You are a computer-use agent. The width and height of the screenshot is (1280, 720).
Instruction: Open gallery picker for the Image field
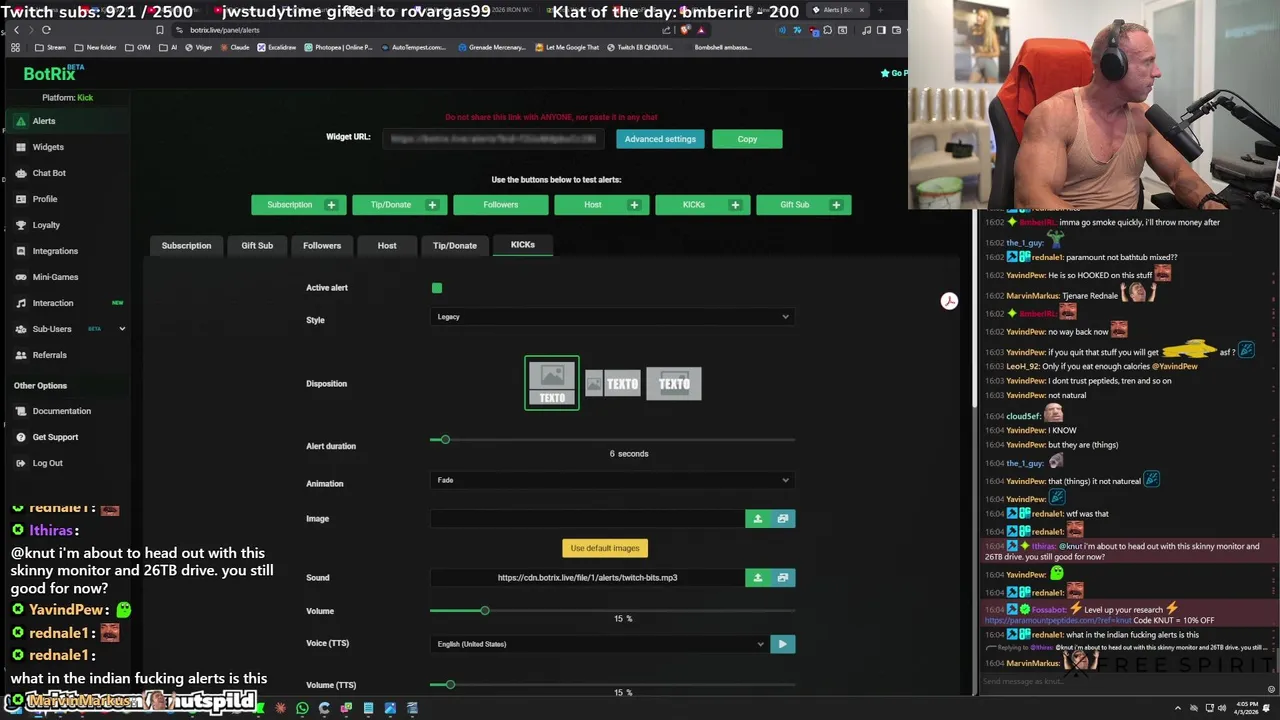(x=783, y=519)
